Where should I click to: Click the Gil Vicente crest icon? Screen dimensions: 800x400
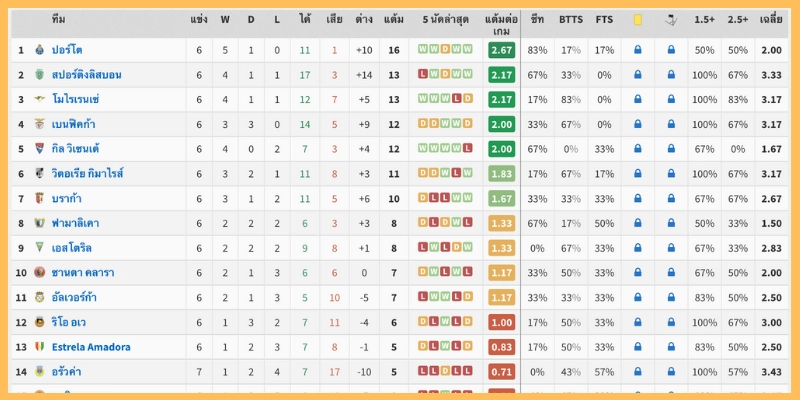click(x=39, y=149)
